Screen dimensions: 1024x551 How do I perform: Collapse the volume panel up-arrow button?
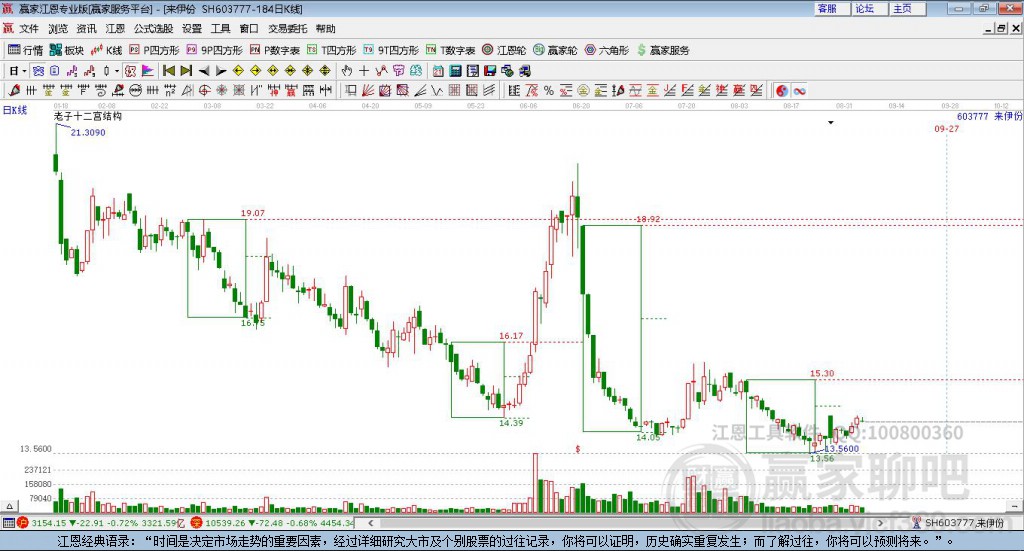tap(10, 507)
